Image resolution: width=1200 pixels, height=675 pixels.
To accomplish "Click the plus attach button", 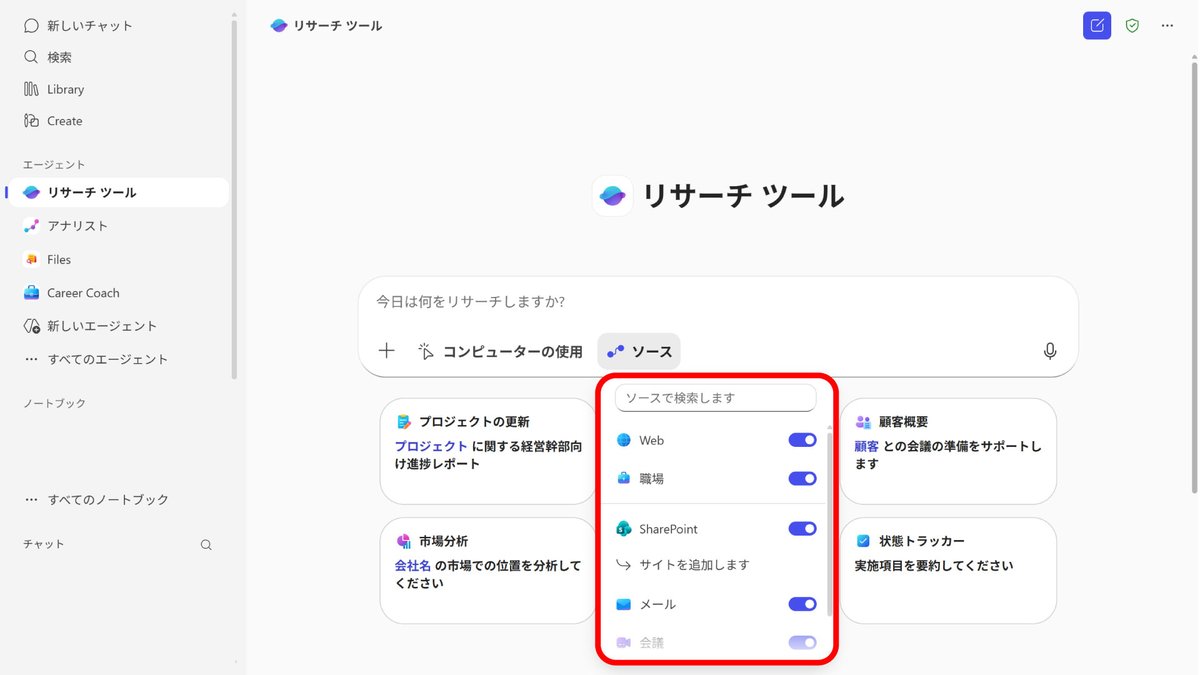I will tap(387, 351).
